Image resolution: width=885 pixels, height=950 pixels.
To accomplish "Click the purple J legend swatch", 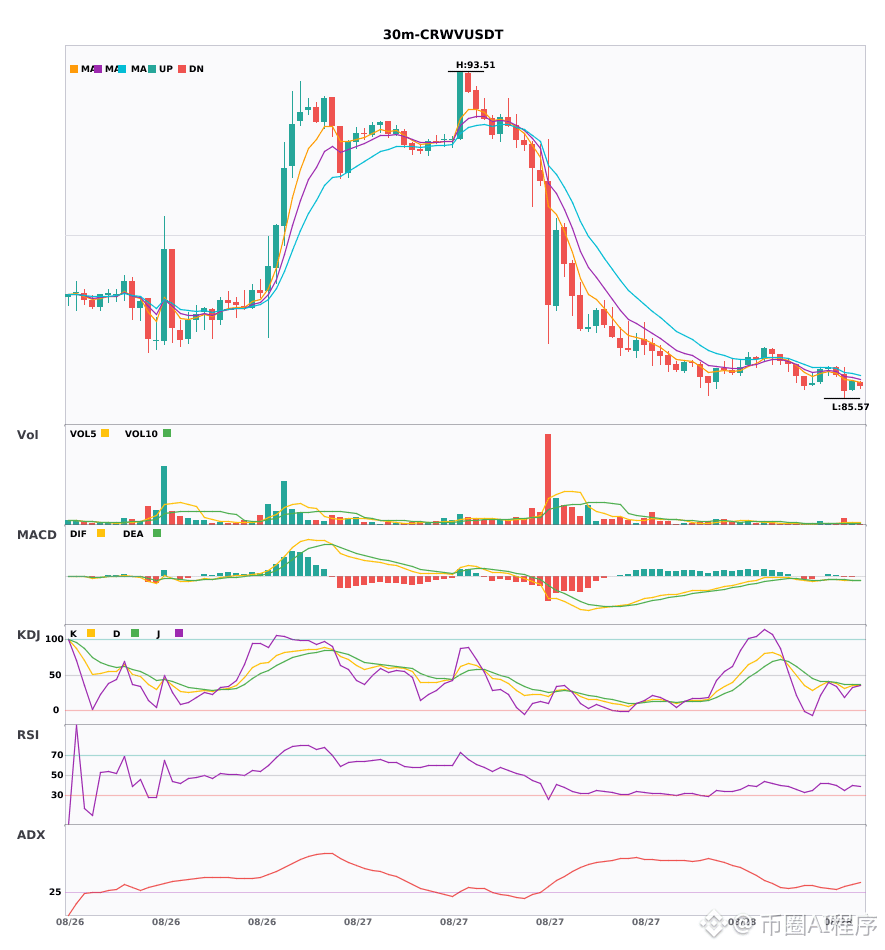I will pos(179,633).
